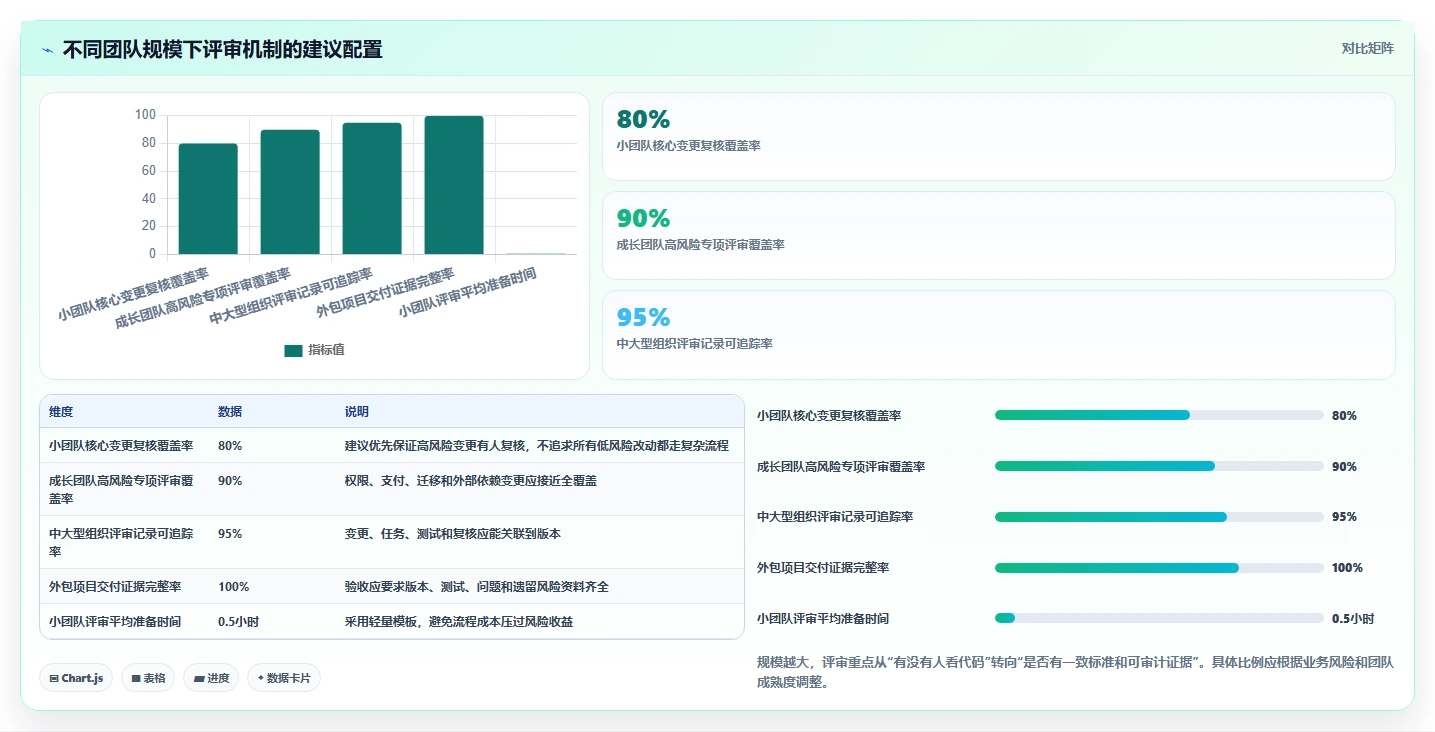Click the 中大型组织评审记录可追踪率 chart bar
The image size is (1435, 732).
tap(372, 189)
